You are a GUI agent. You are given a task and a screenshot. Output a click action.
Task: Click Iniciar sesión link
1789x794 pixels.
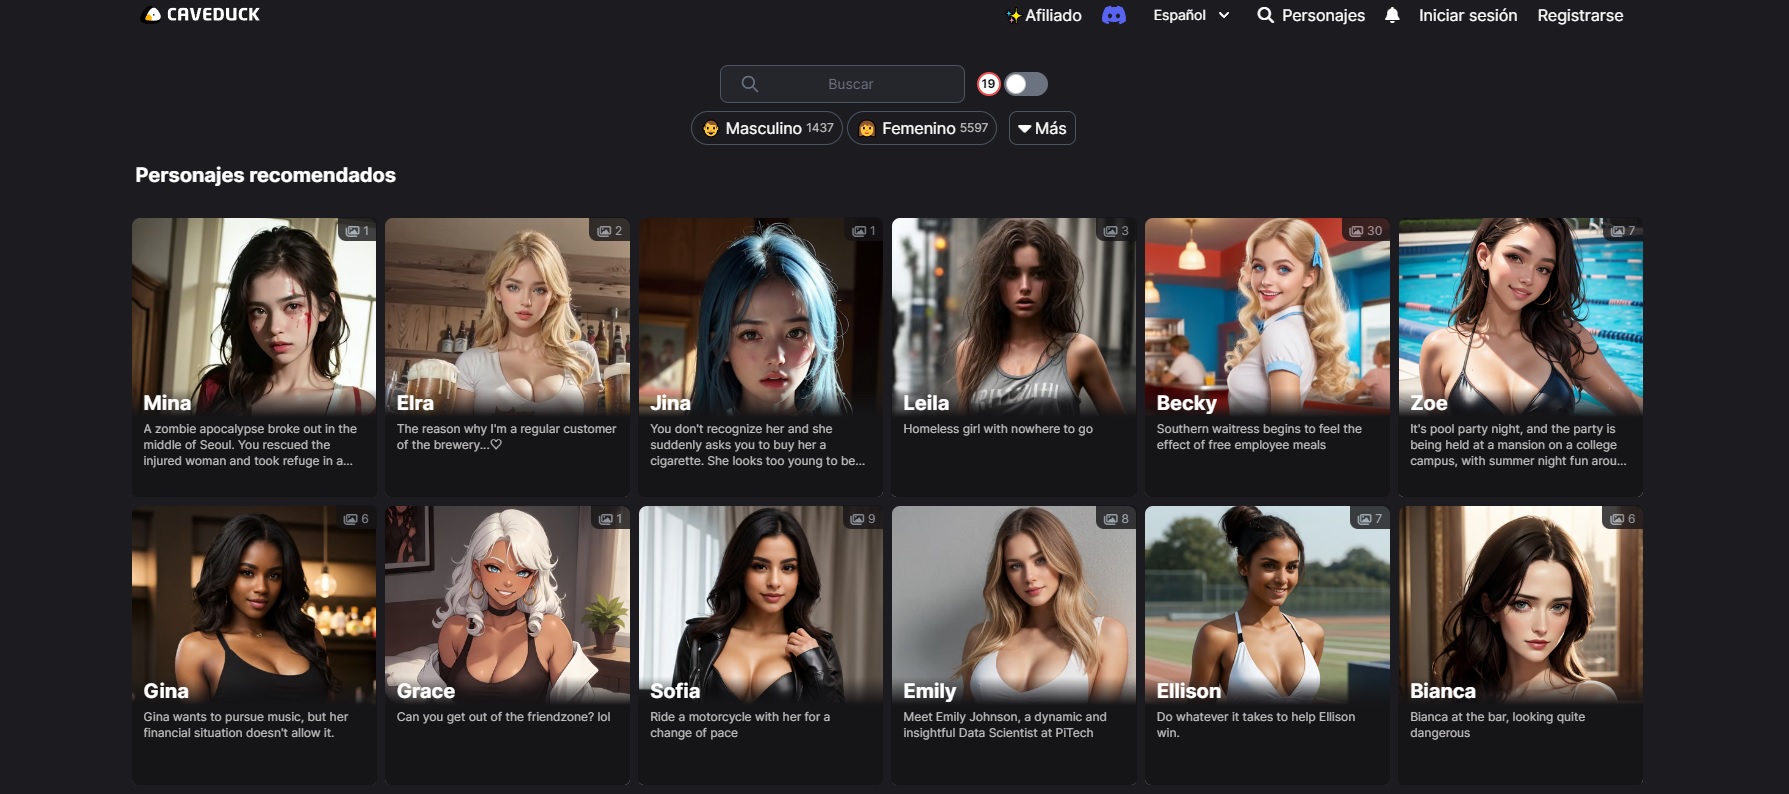coord(1467,15)
